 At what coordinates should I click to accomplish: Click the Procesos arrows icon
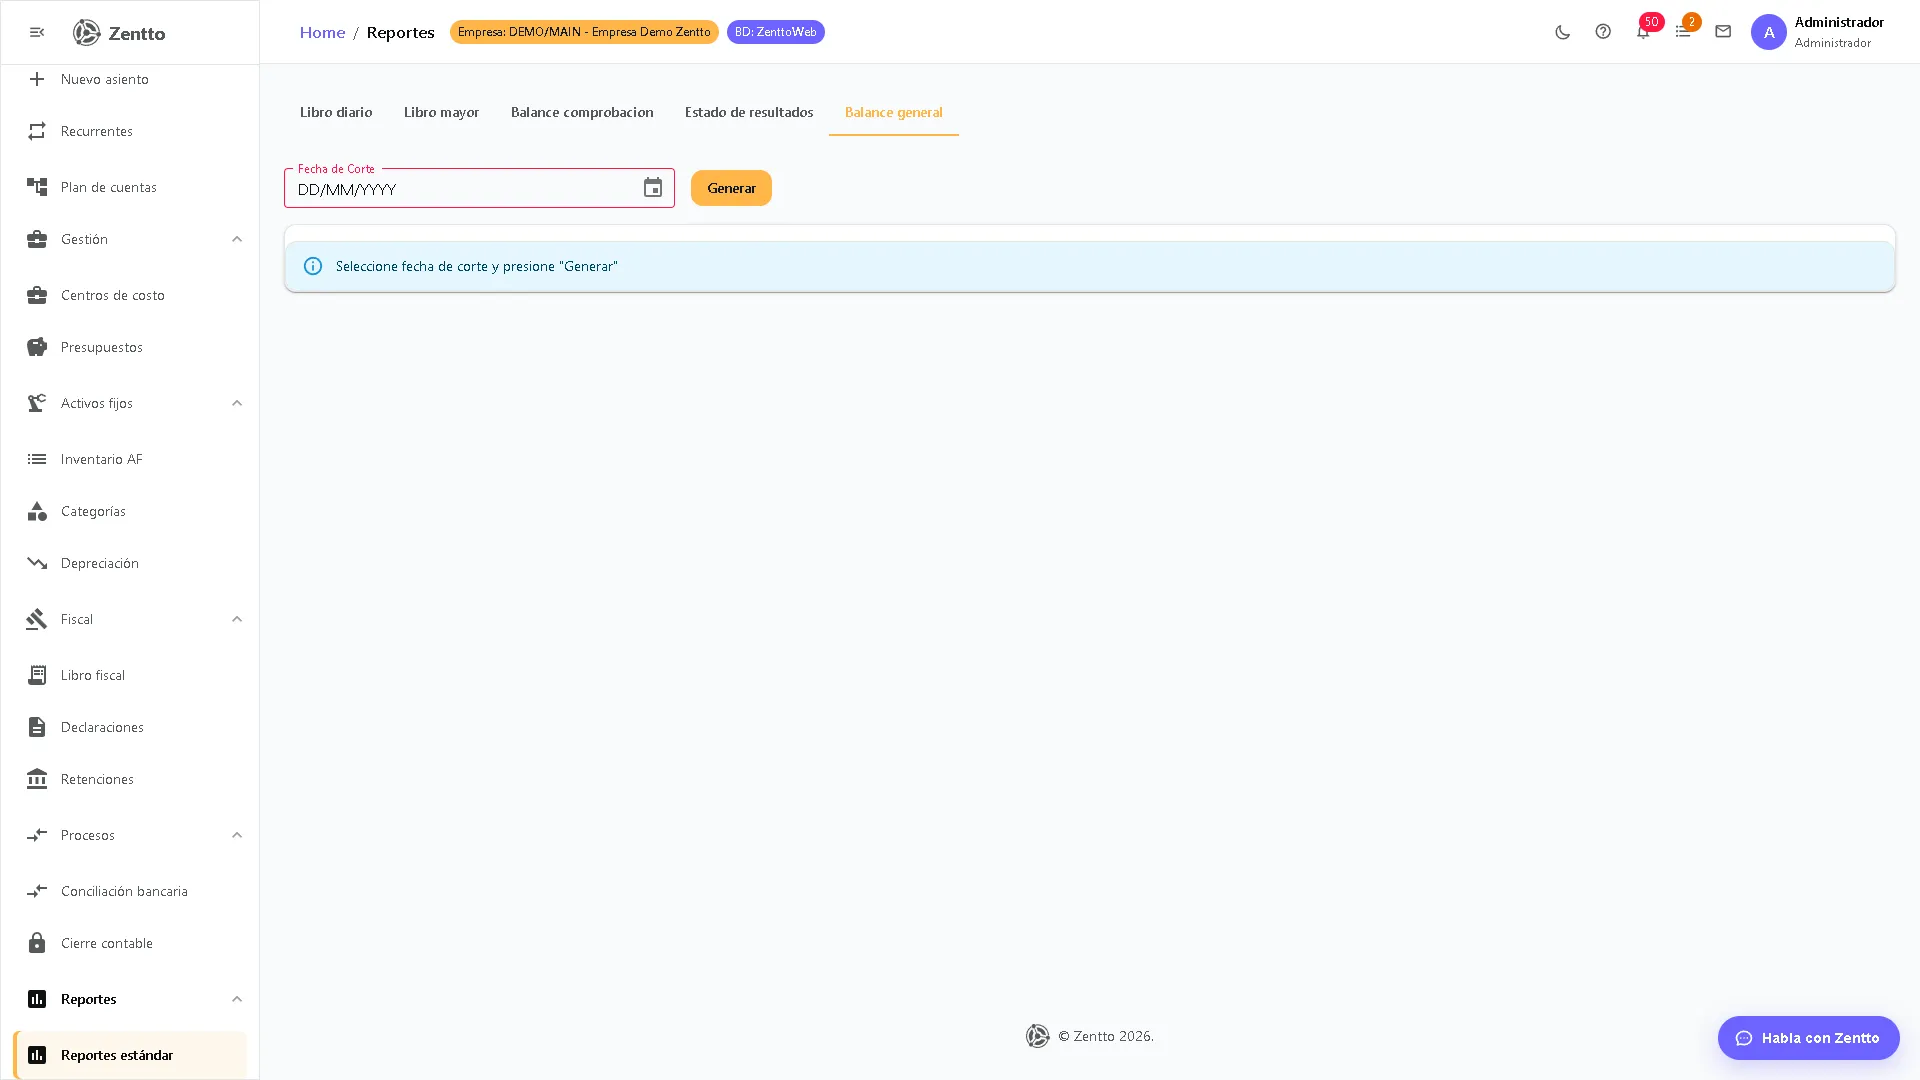tap(37, 835)
